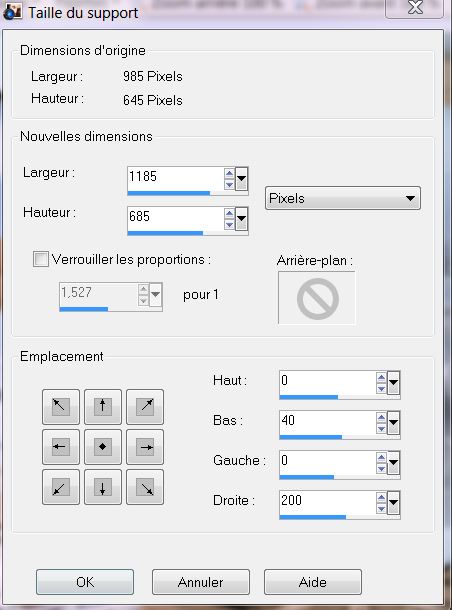Select the top-center placement arrow
The width and height of the screenshot is (452, 610).
(103, 407)
